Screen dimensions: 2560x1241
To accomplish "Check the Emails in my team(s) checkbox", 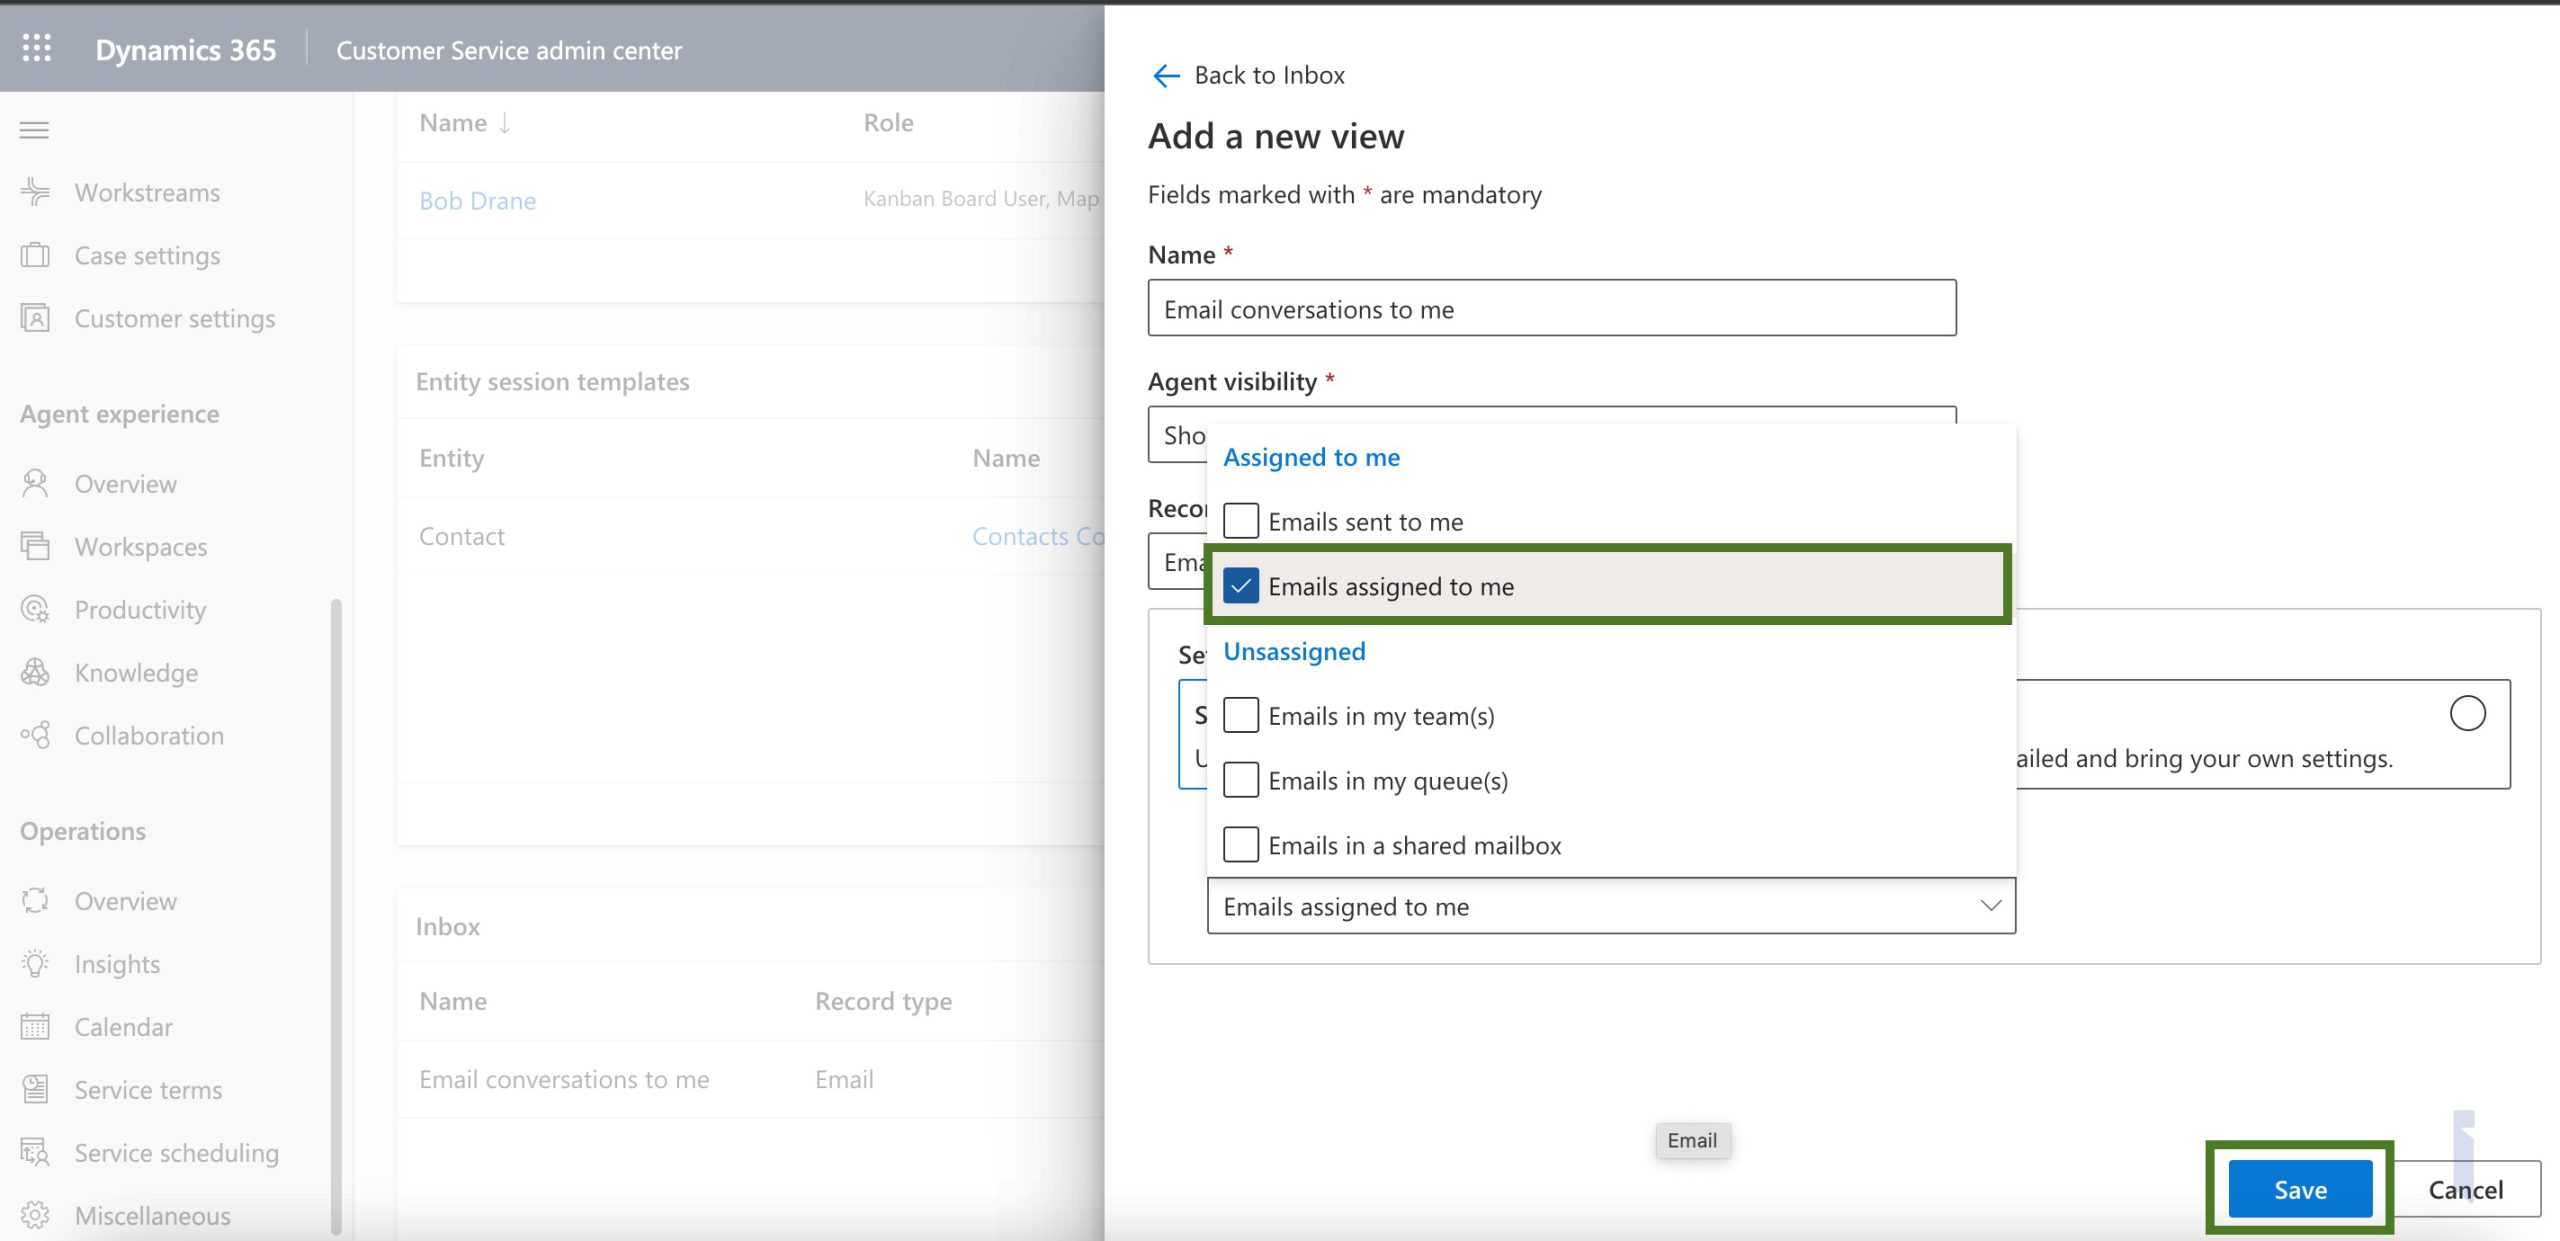I will coord(1241,715).
